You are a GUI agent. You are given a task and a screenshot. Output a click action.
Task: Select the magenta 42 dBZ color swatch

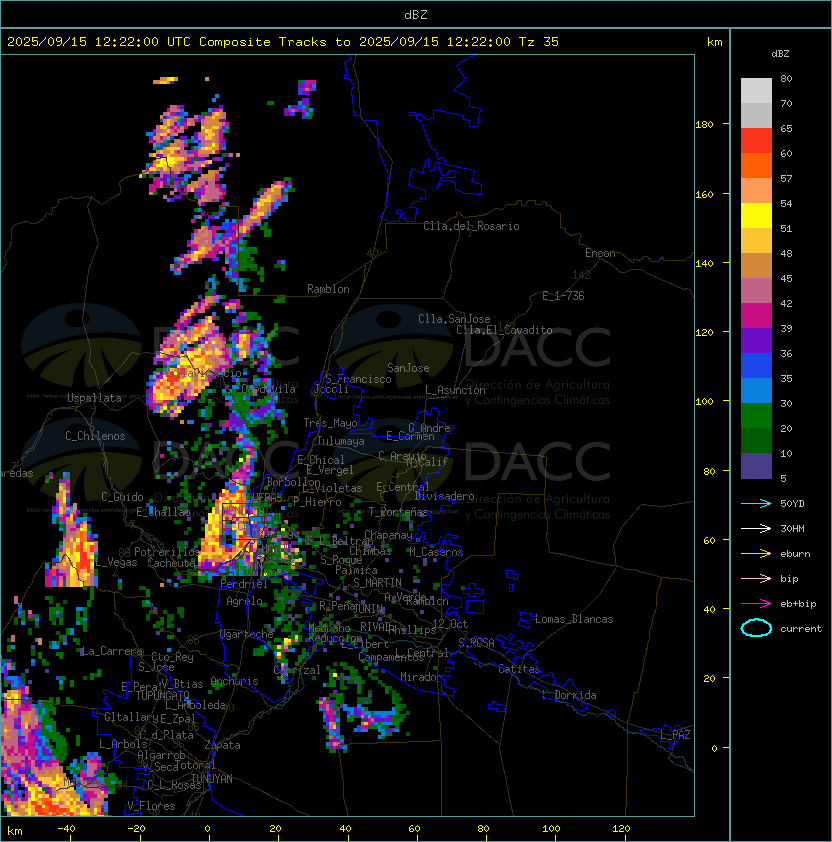pos(756,315)
